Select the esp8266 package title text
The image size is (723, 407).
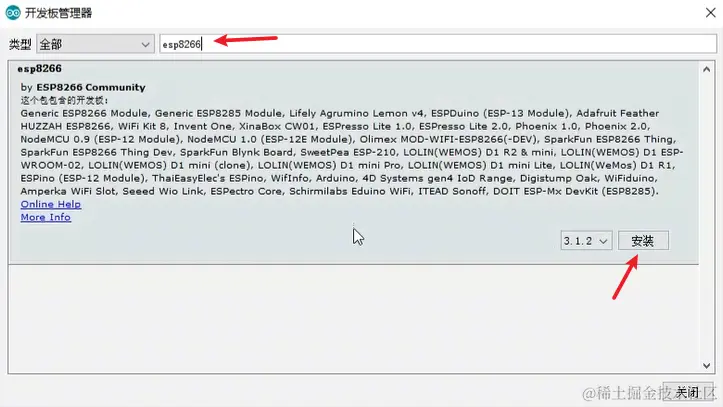coord(40,69)
